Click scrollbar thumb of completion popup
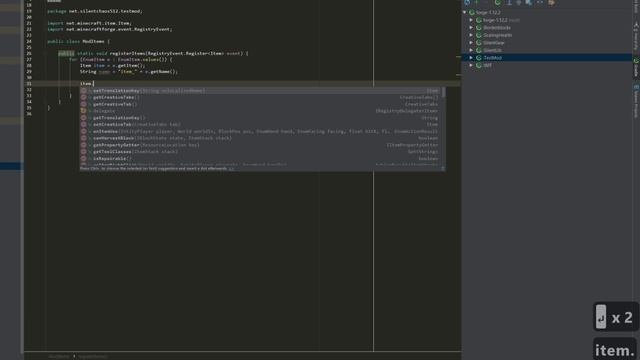This screenshot has height=360, width=640. pyautogui.click(x=443, y=93)
